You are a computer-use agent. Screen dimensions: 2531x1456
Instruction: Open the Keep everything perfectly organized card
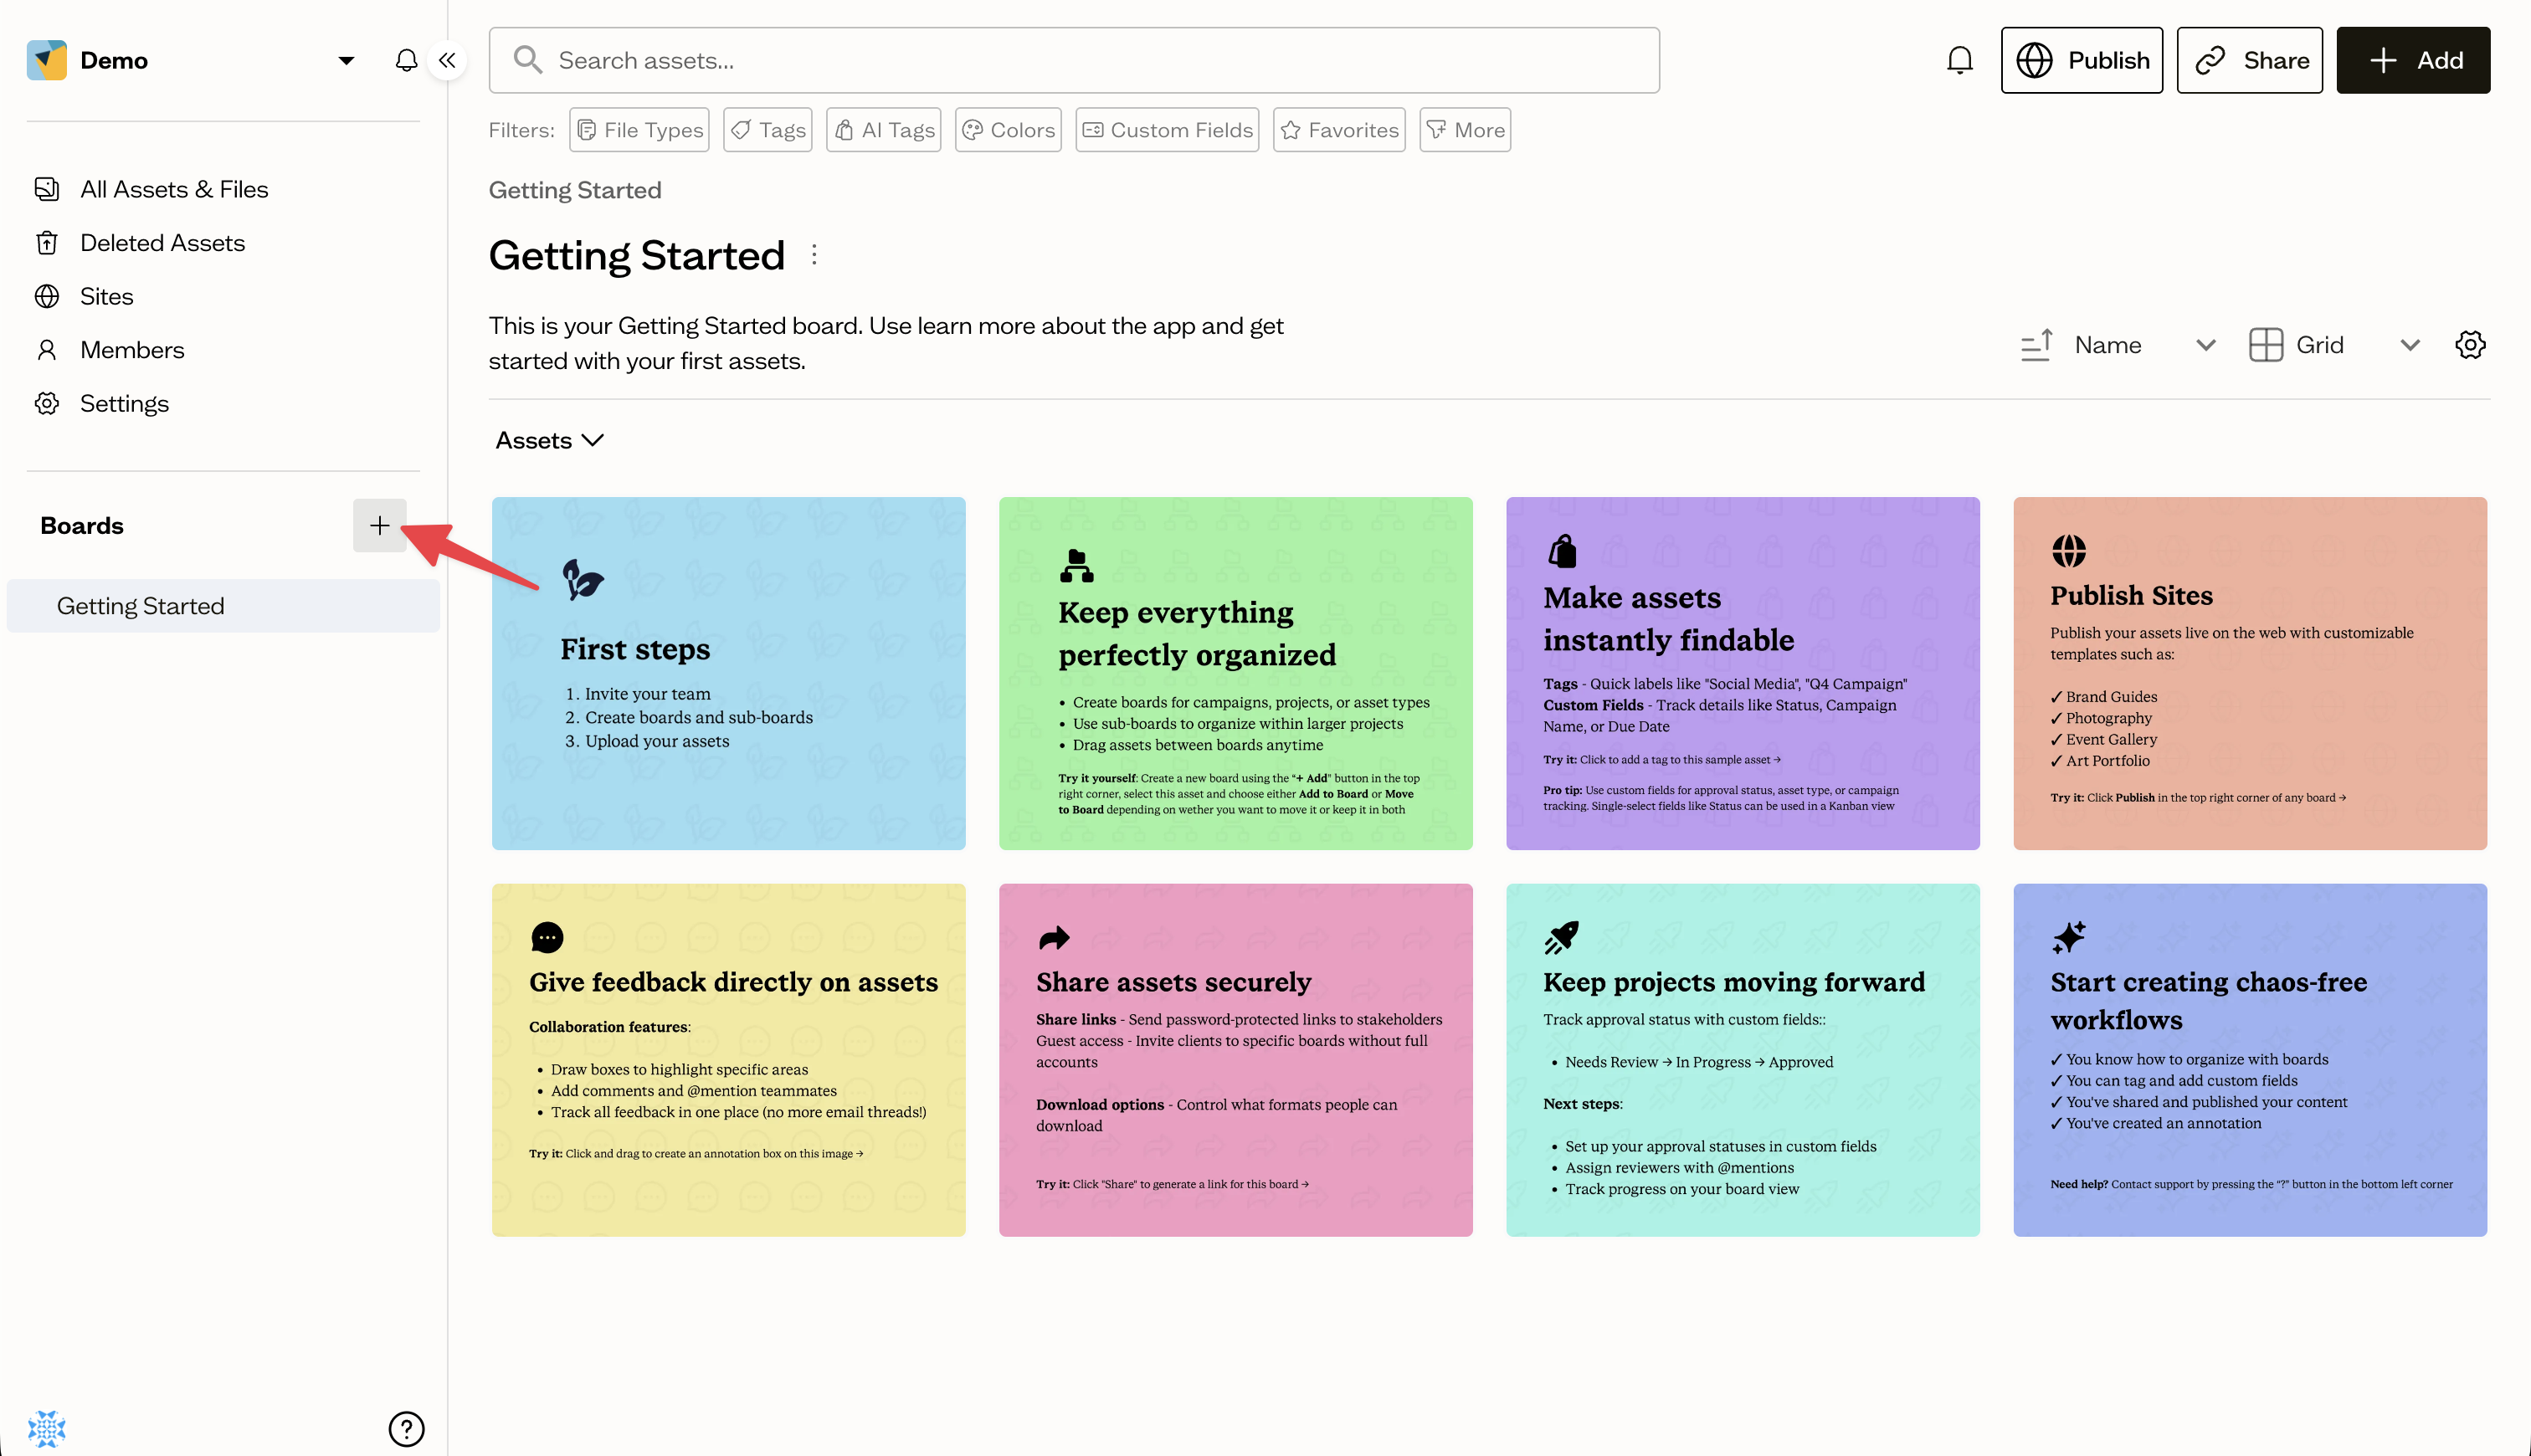click(x=1235, y=673)
